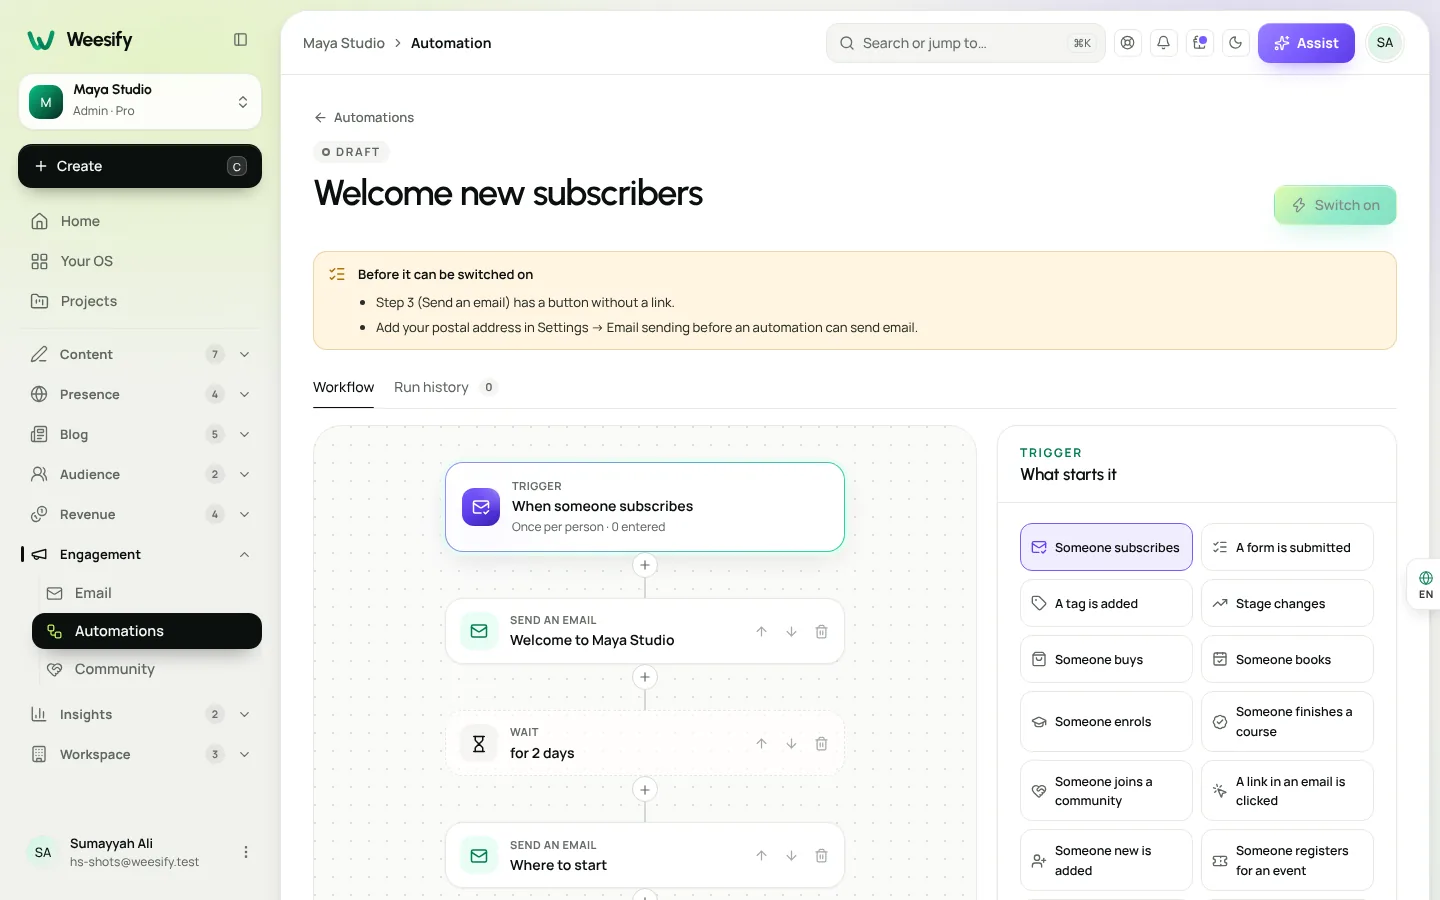
Task: Click Maya Studio breadcrumb
Action: [x=343, y=43]
